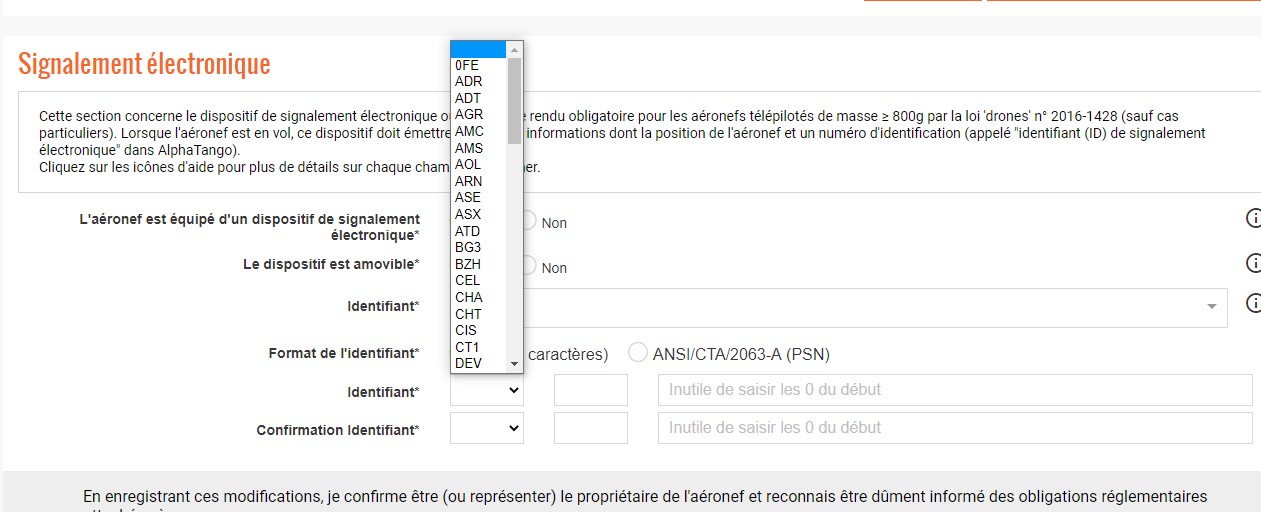Open help icon for removable device row
The height and width of the screenshot is (512, 1261).
1253,263
